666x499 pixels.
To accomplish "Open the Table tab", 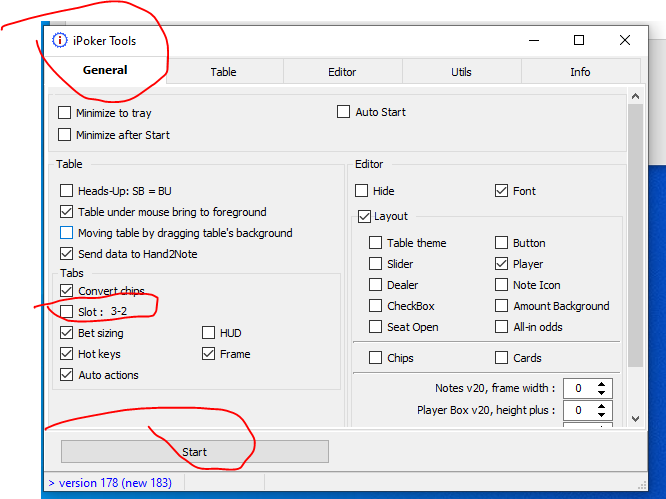I will 224,72.
